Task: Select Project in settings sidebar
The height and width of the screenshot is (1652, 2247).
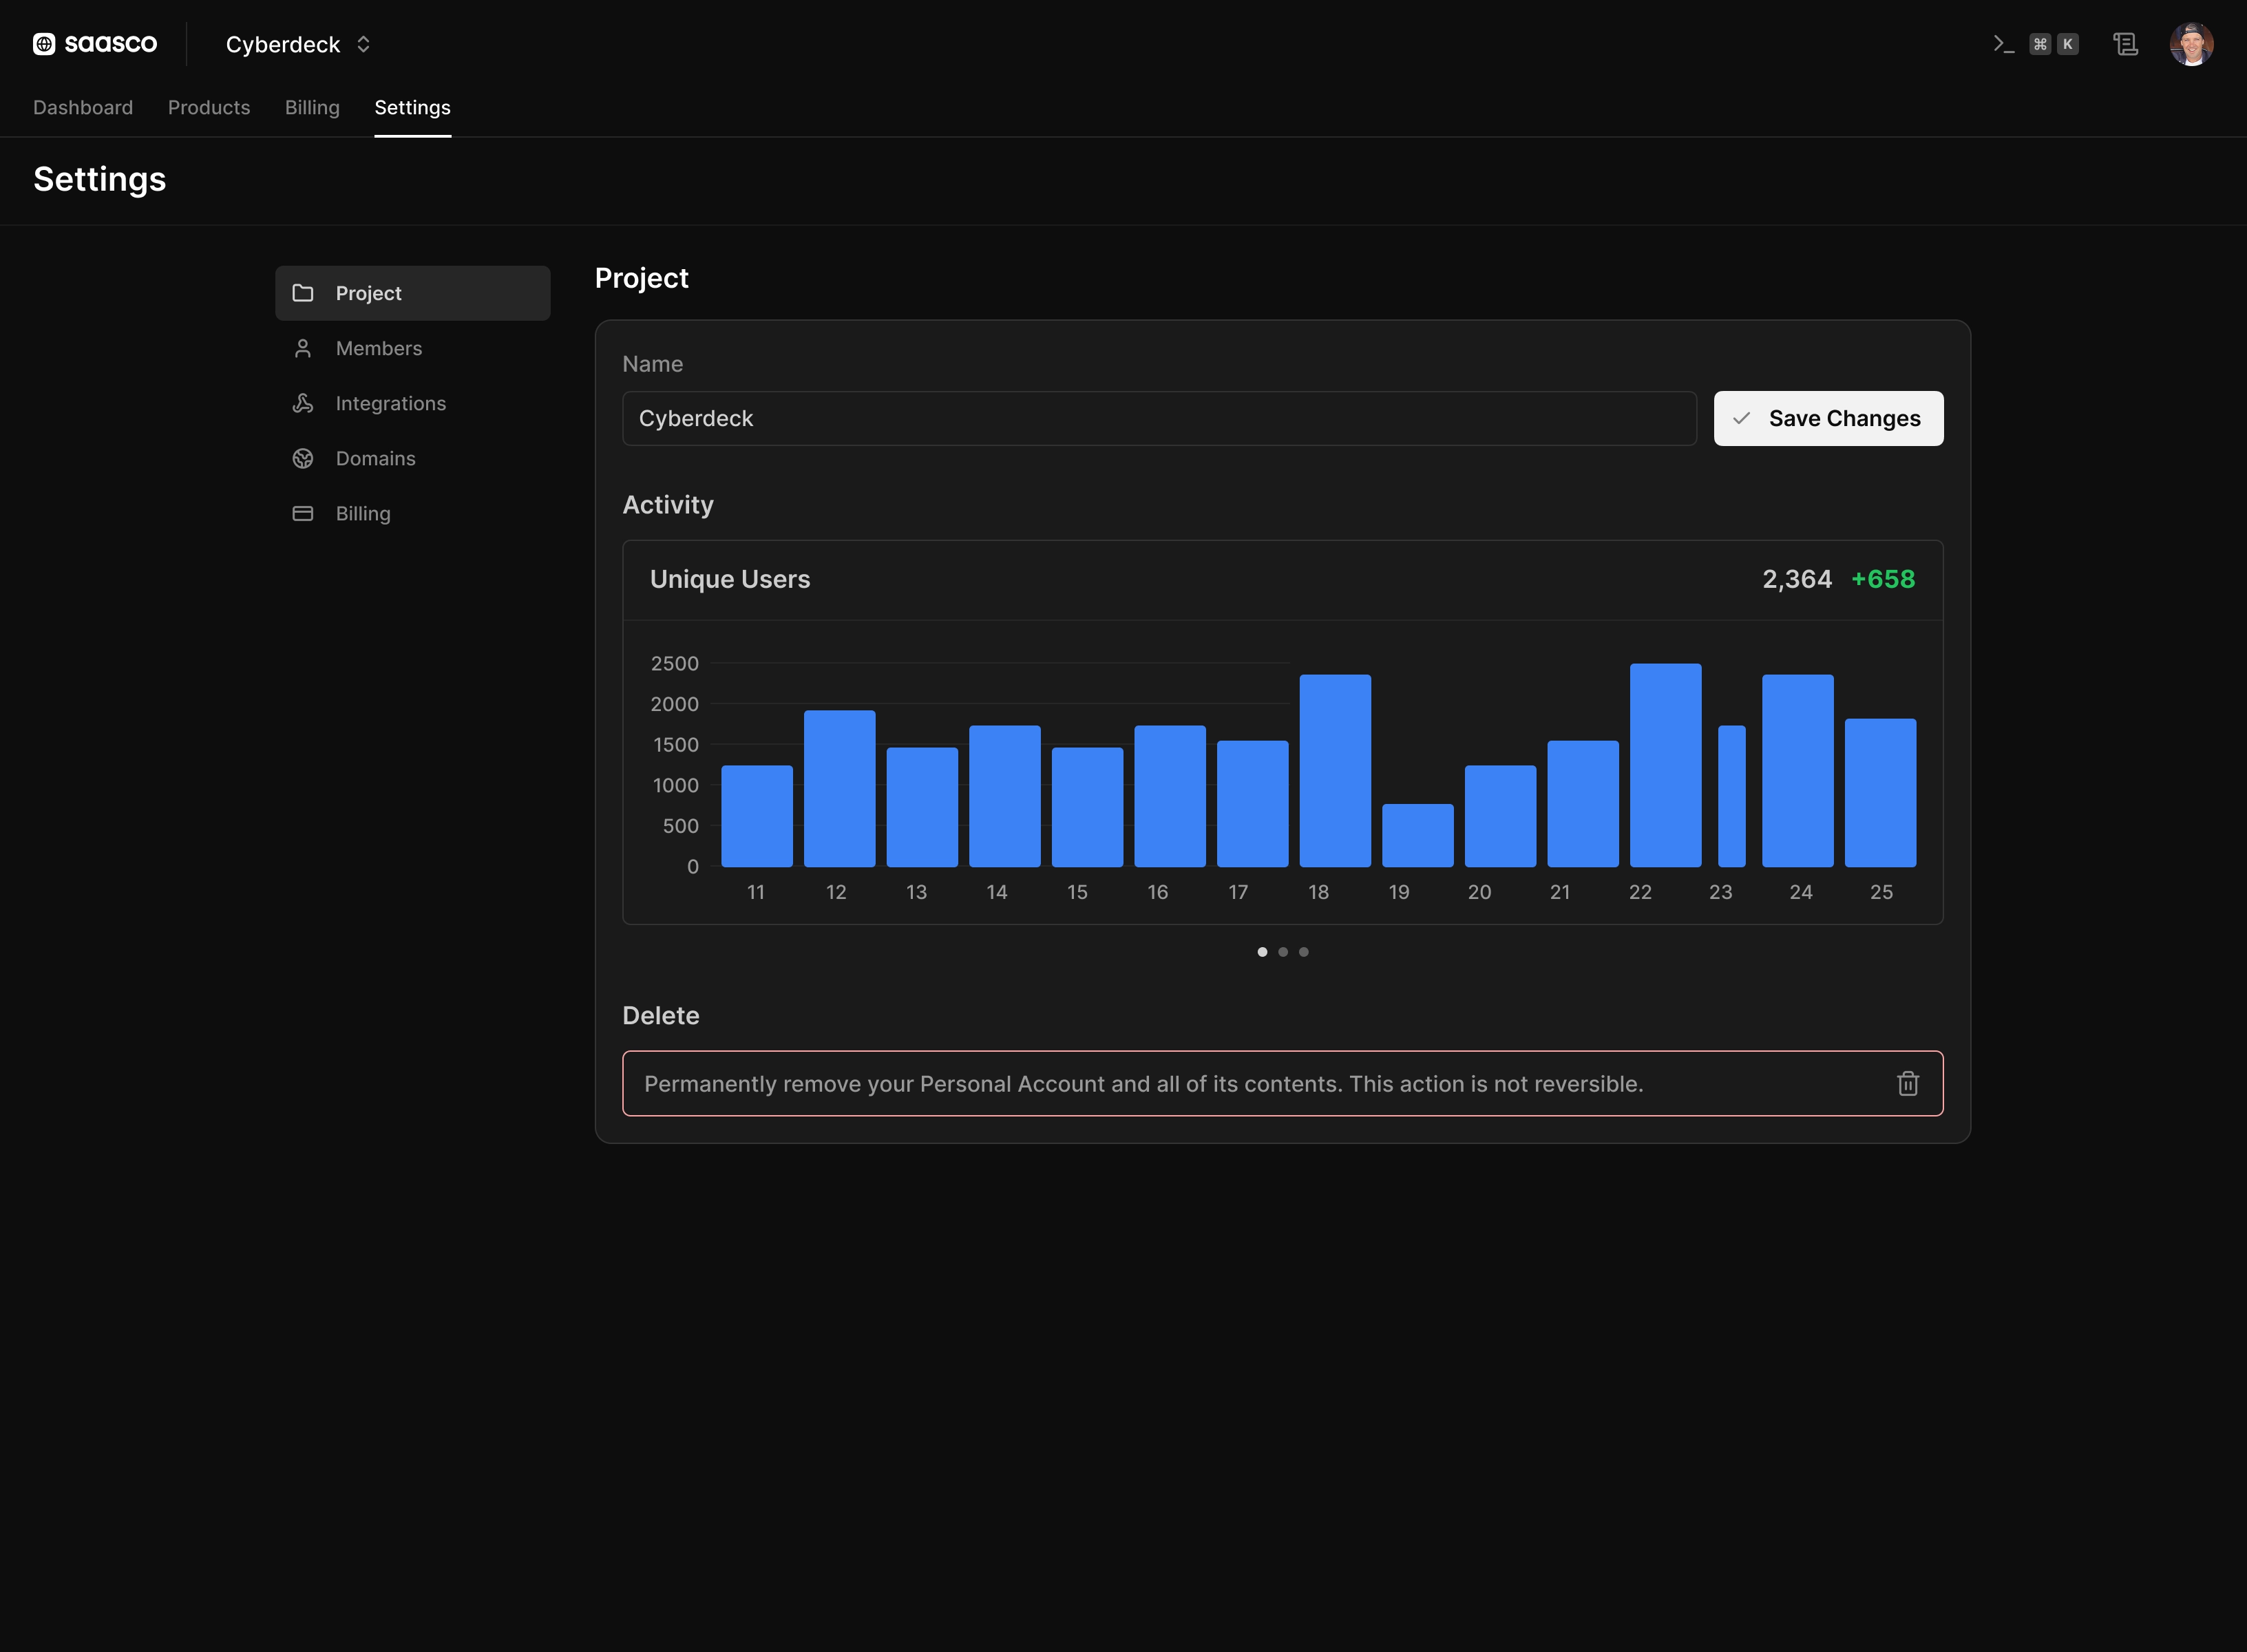Action: (413, 293)
